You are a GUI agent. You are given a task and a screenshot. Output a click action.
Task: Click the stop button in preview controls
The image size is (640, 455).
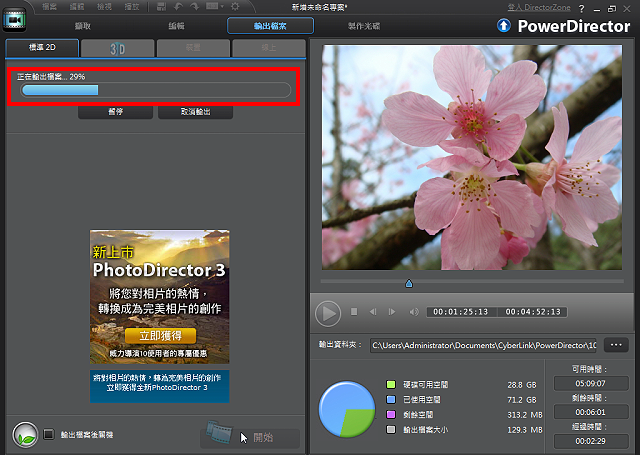pos(354,312)
